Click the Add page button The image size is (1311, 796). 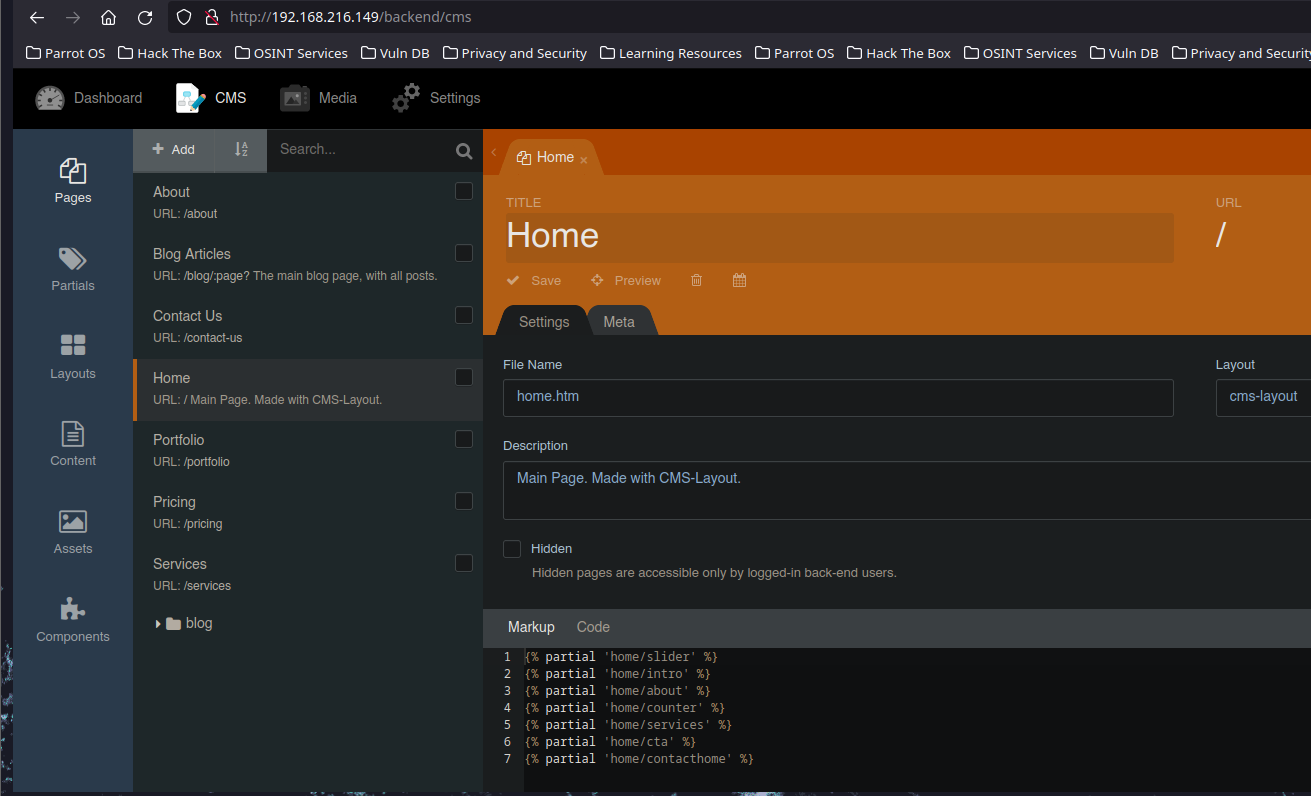[x=174, y=149]
